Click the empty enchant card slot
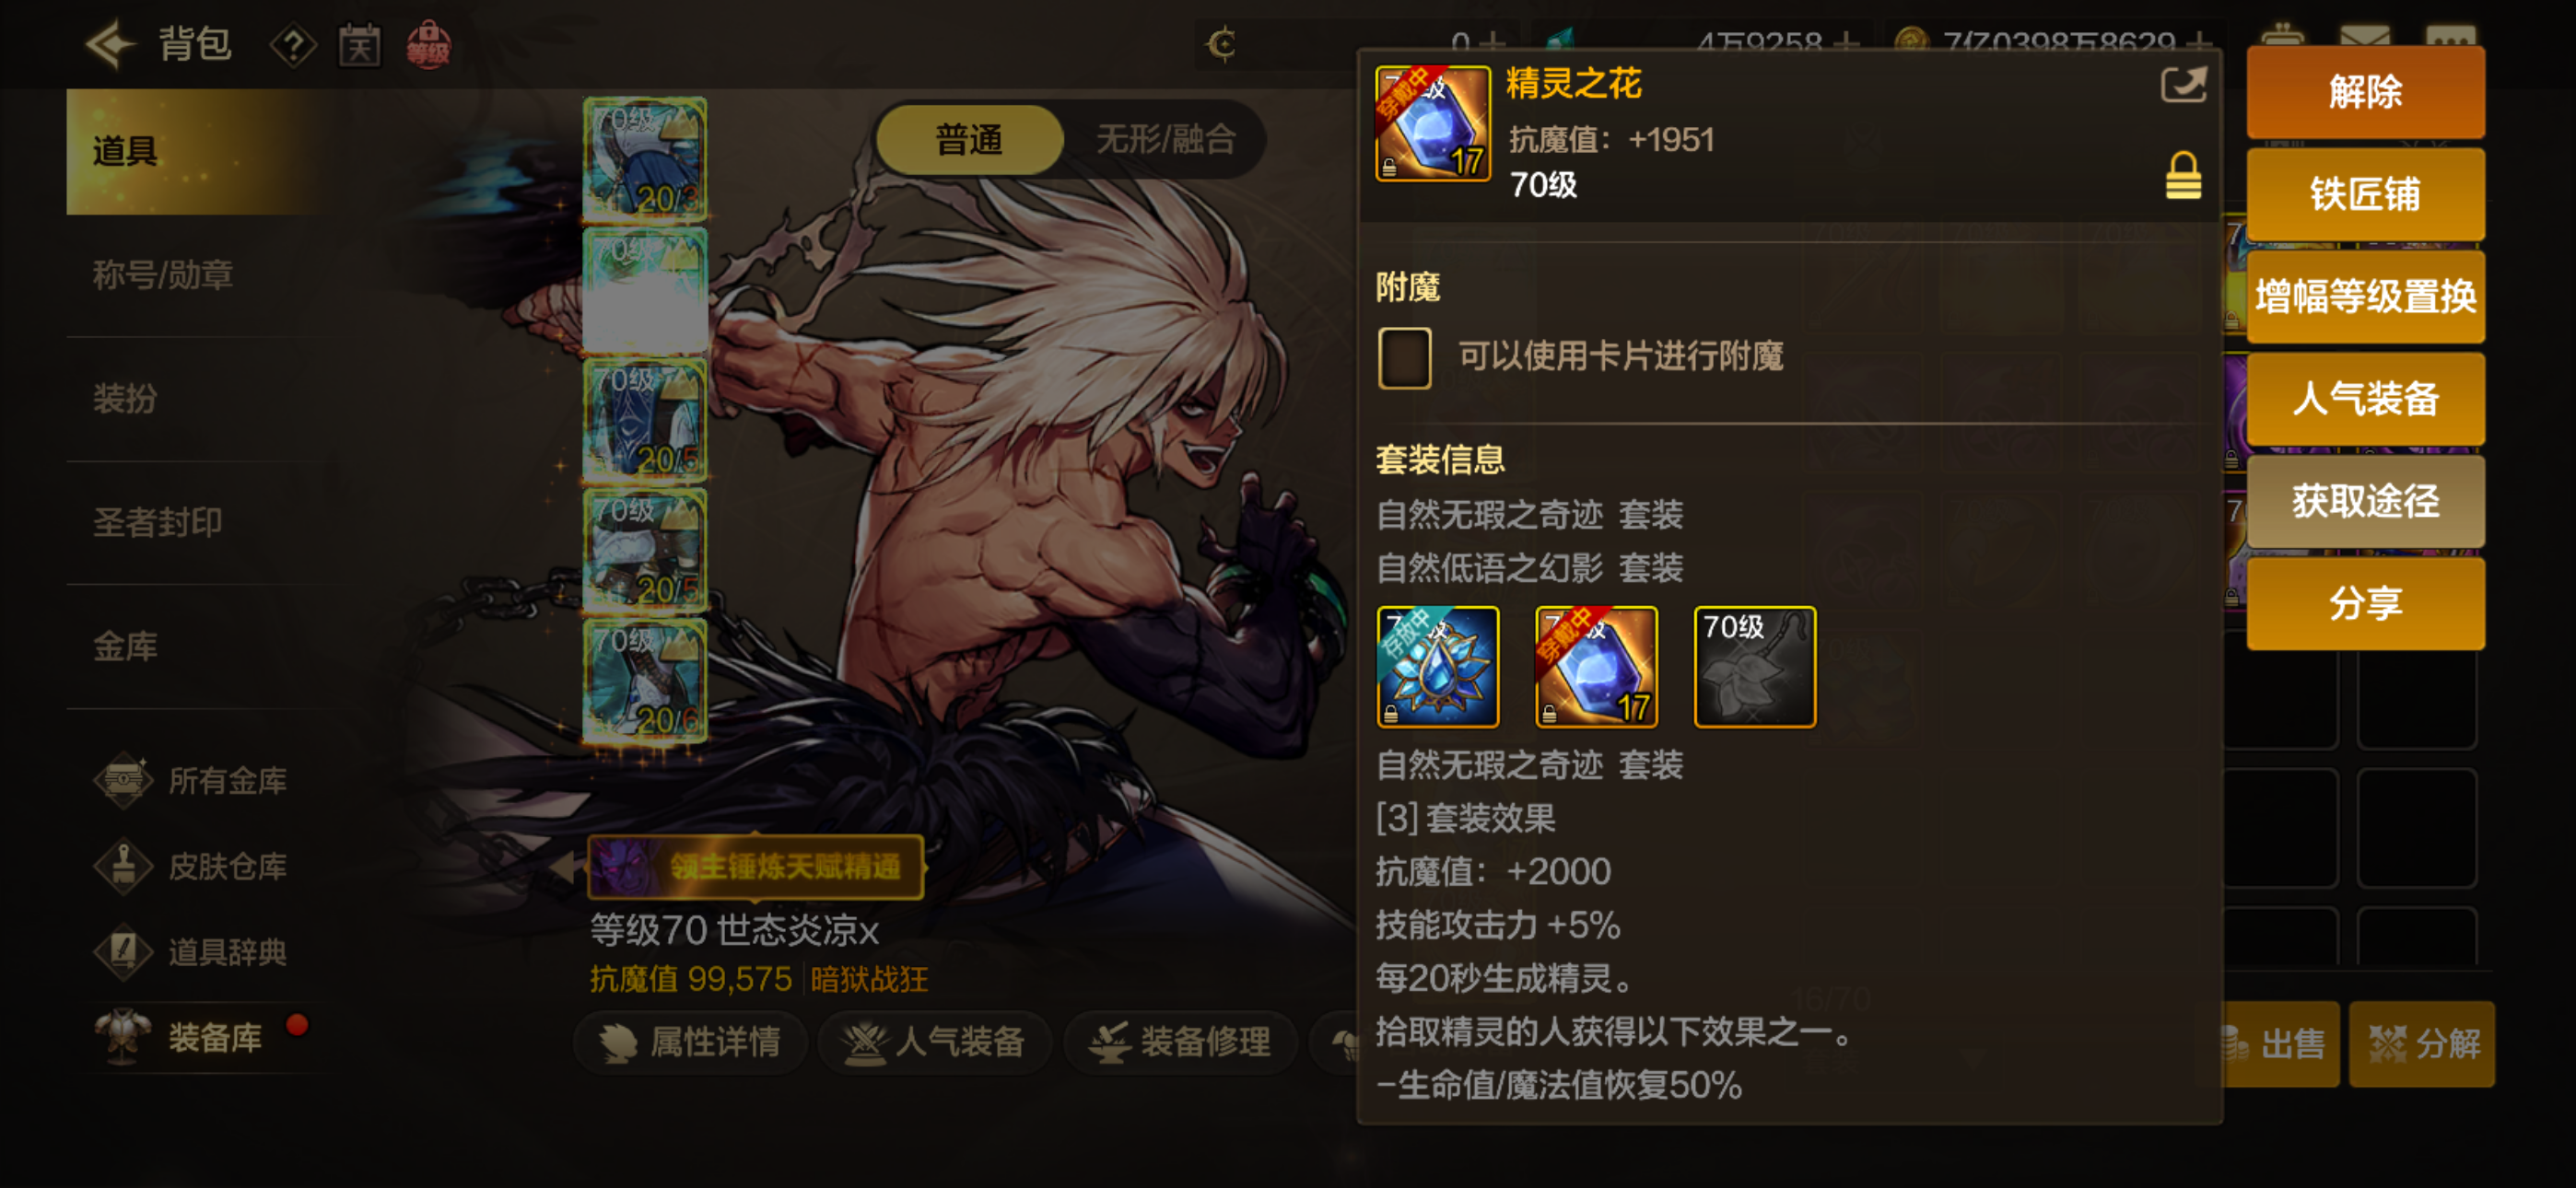 coord(1404,357)
